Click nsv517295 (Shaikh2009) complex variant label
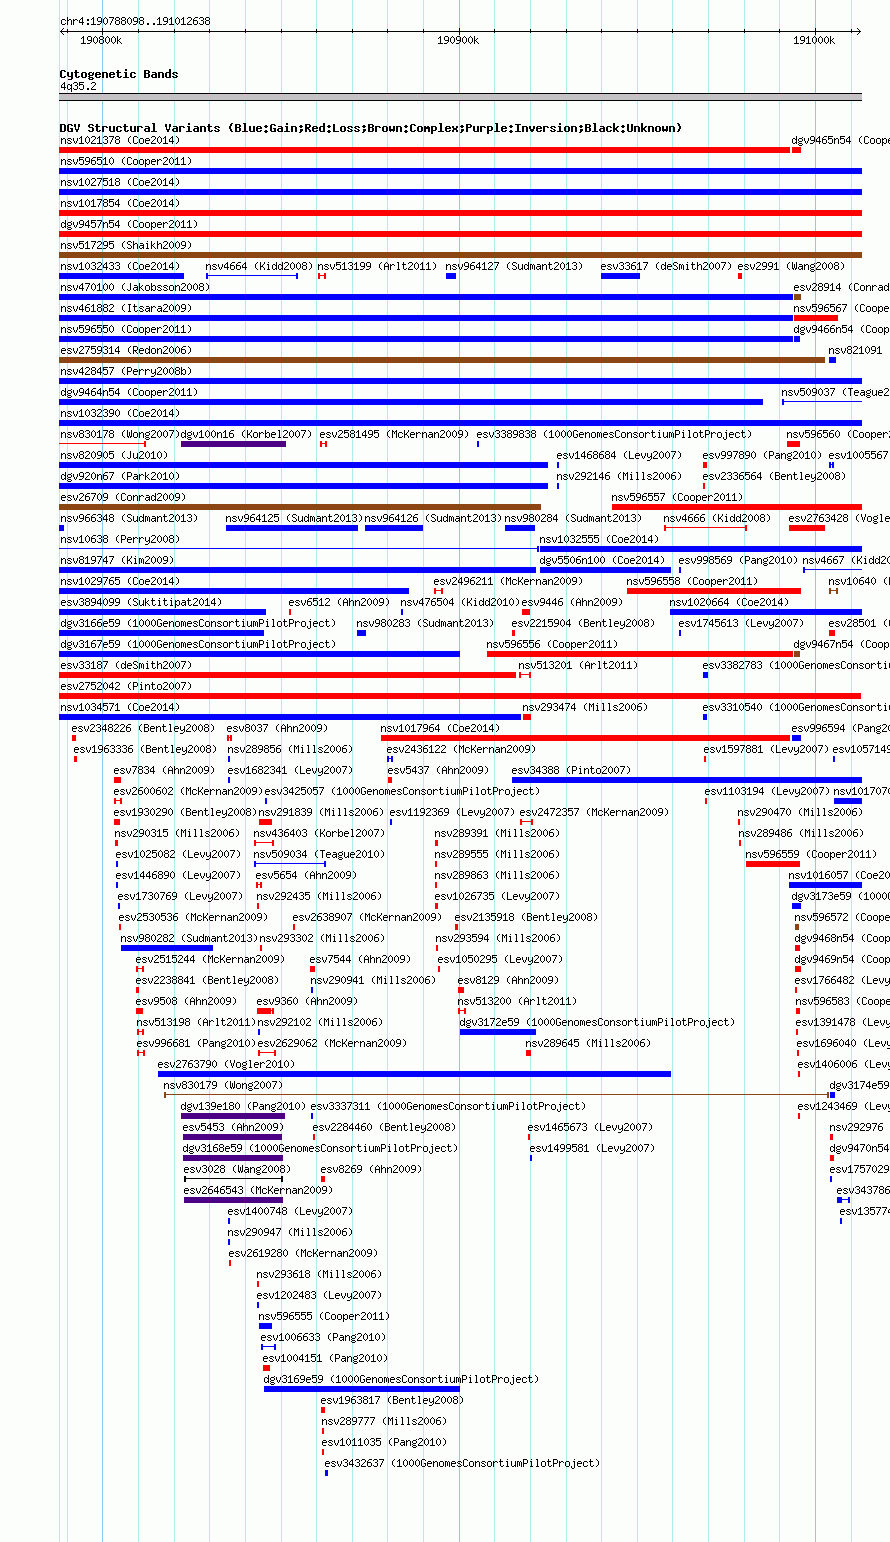The height and width of the screenshot is (1542, 890). (126, 245)
